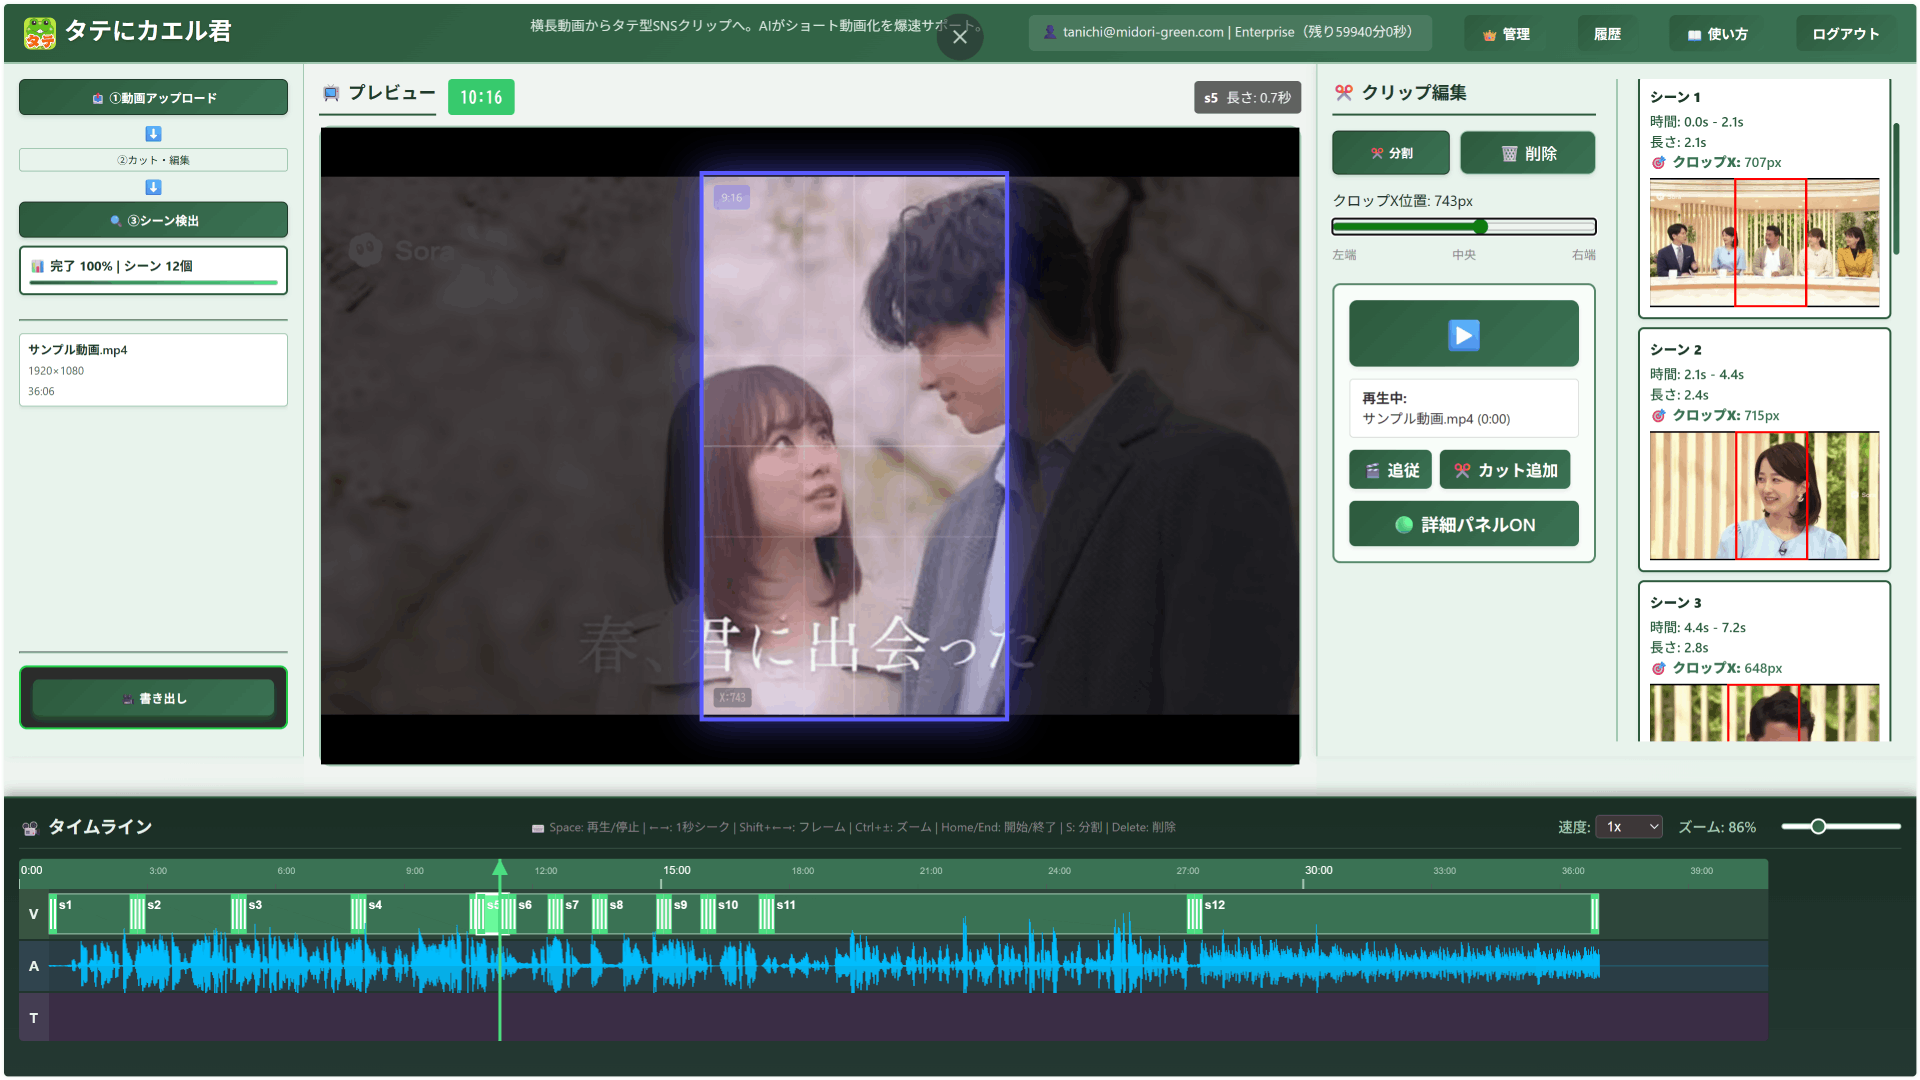Click the scissors 分割 split button
This screenshot has width=1920, height=1080.
pos(1390,153)
